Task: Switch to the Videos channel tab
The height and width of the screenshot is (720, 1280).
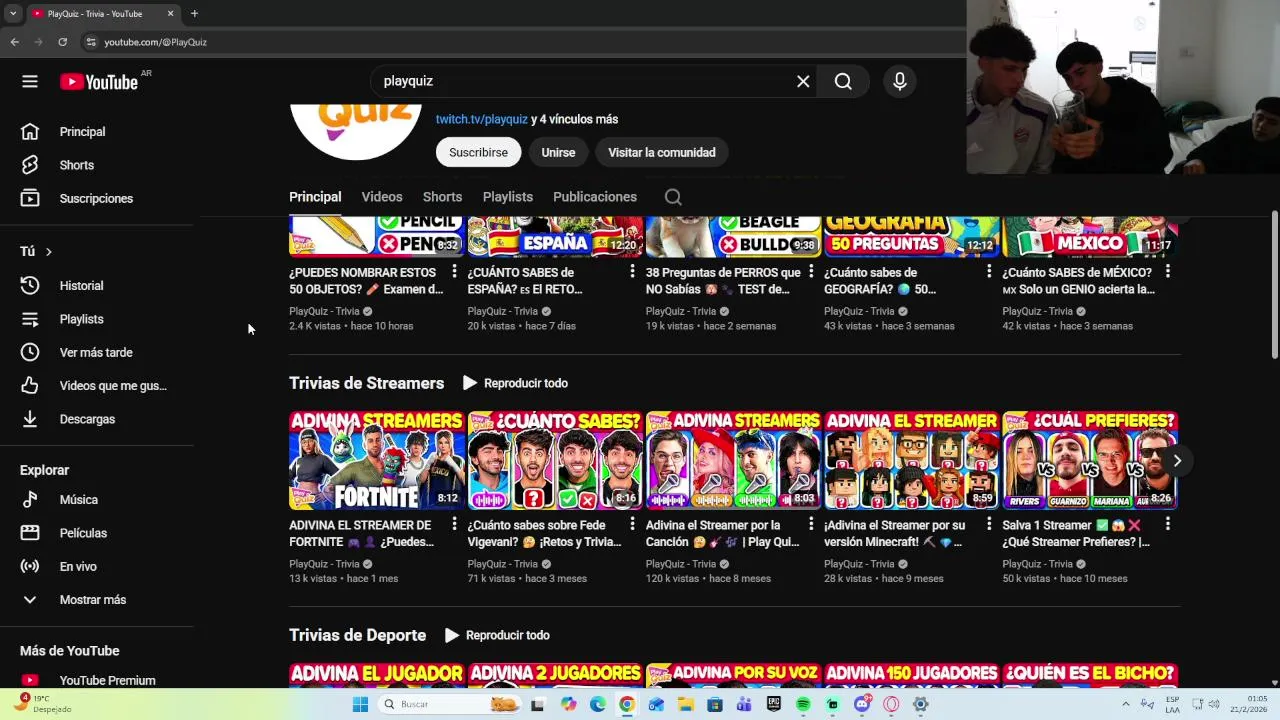Action: (382, 197)
